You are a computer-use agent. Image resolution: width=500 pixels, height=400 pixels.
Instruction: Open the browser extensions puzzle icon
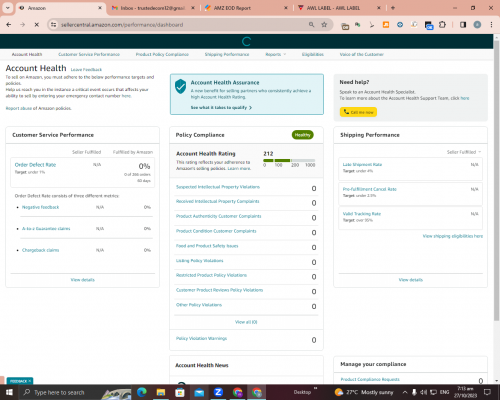(x=442, y=25)
